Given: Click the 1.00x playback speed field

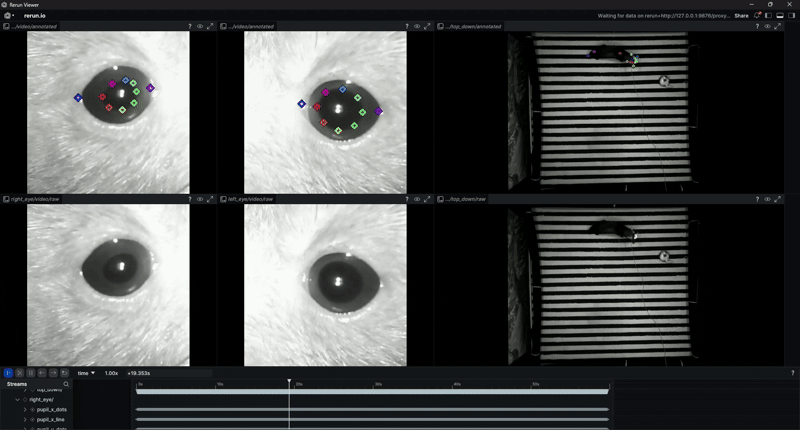Looking at the screenshot, I should pos(111,373).
